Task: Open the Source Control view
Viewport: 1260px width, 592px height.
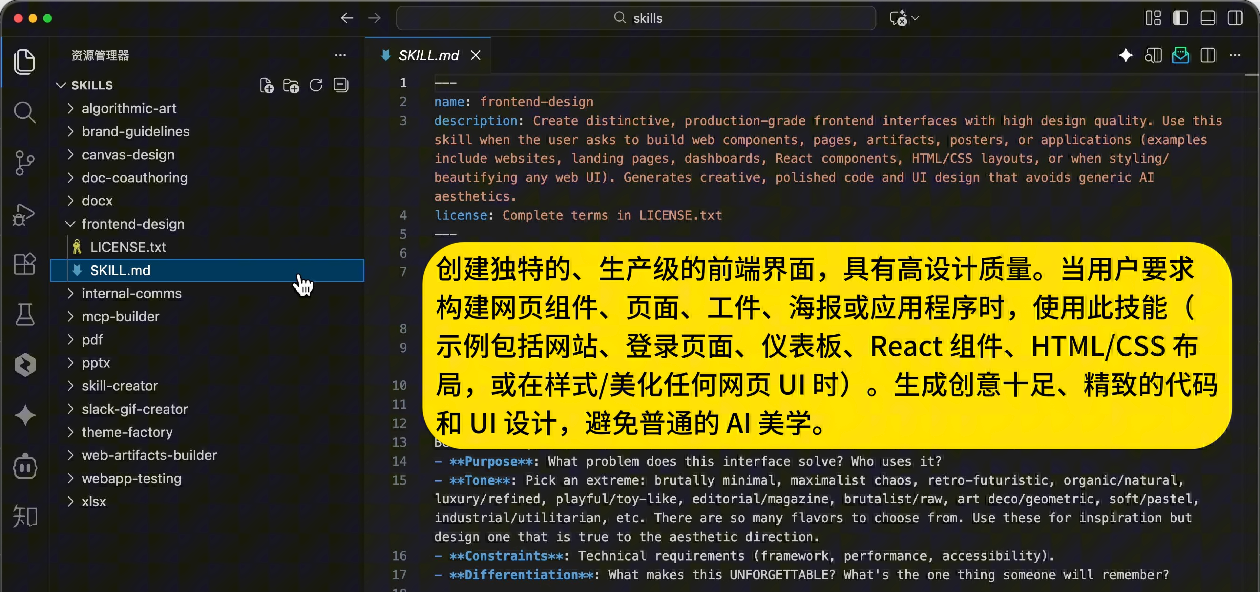Action: point(25,162)
